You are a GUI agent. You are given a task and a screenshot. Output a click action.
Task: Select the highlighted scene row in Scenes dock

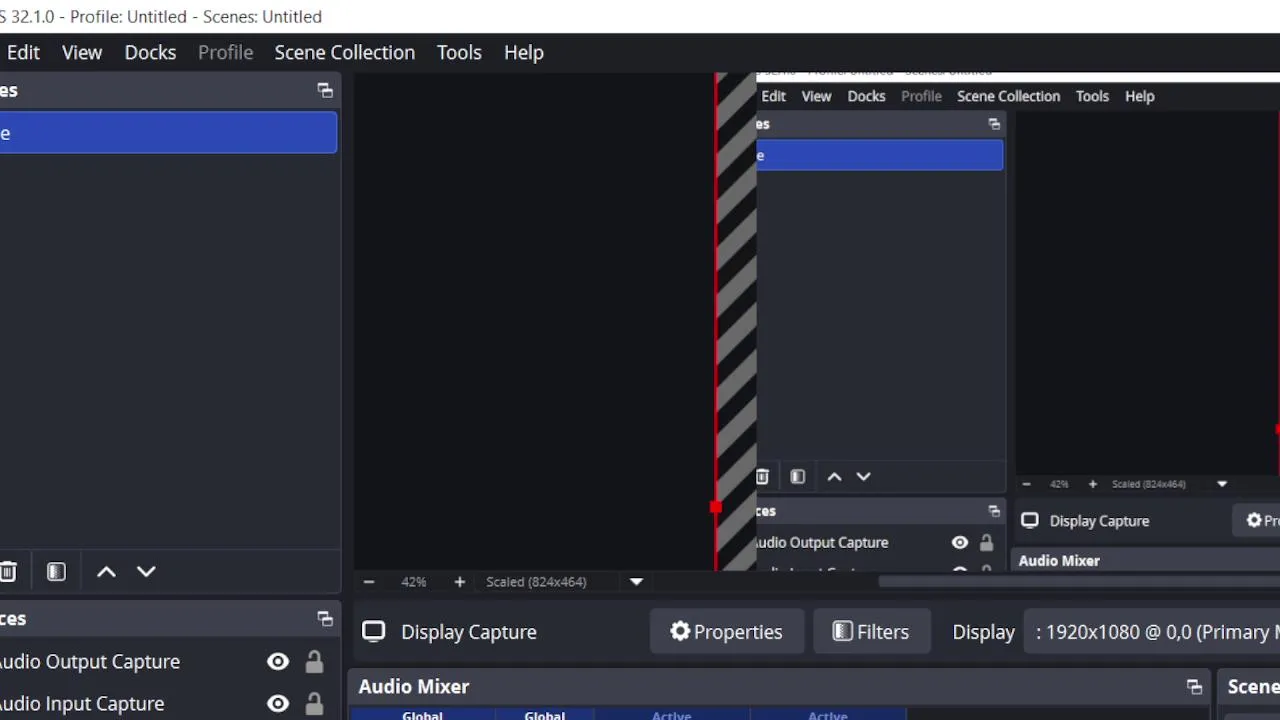pyautogui.click(x=168, y=133)
